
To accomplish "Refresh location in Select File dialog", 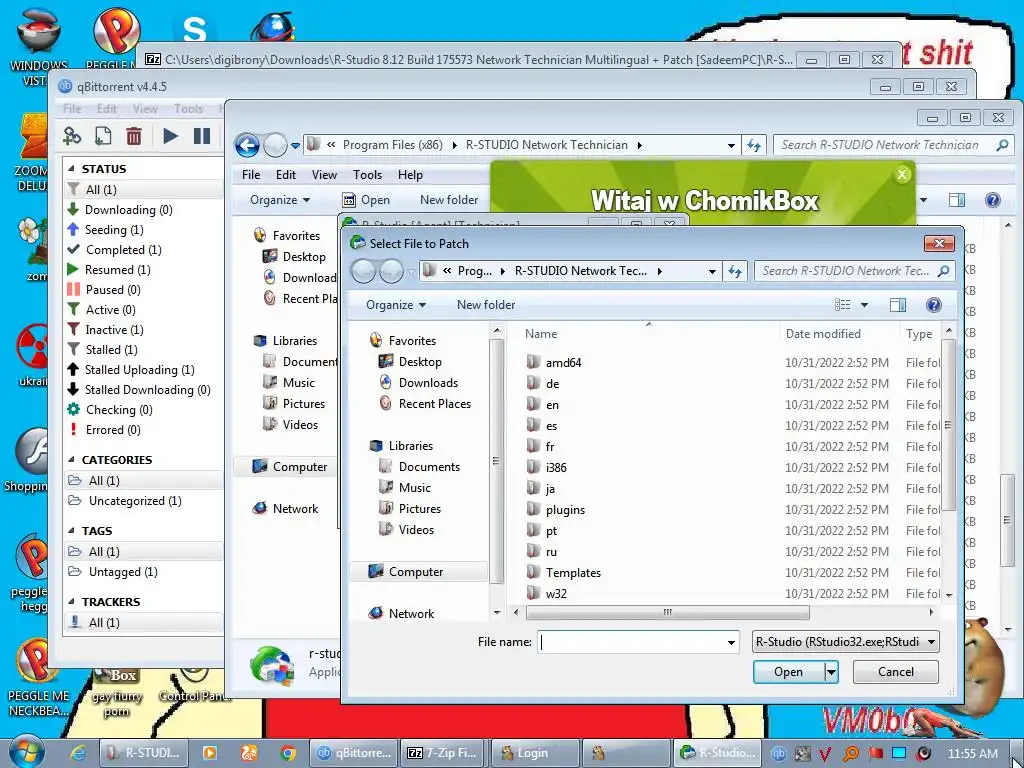I will (x=735, y=271).
